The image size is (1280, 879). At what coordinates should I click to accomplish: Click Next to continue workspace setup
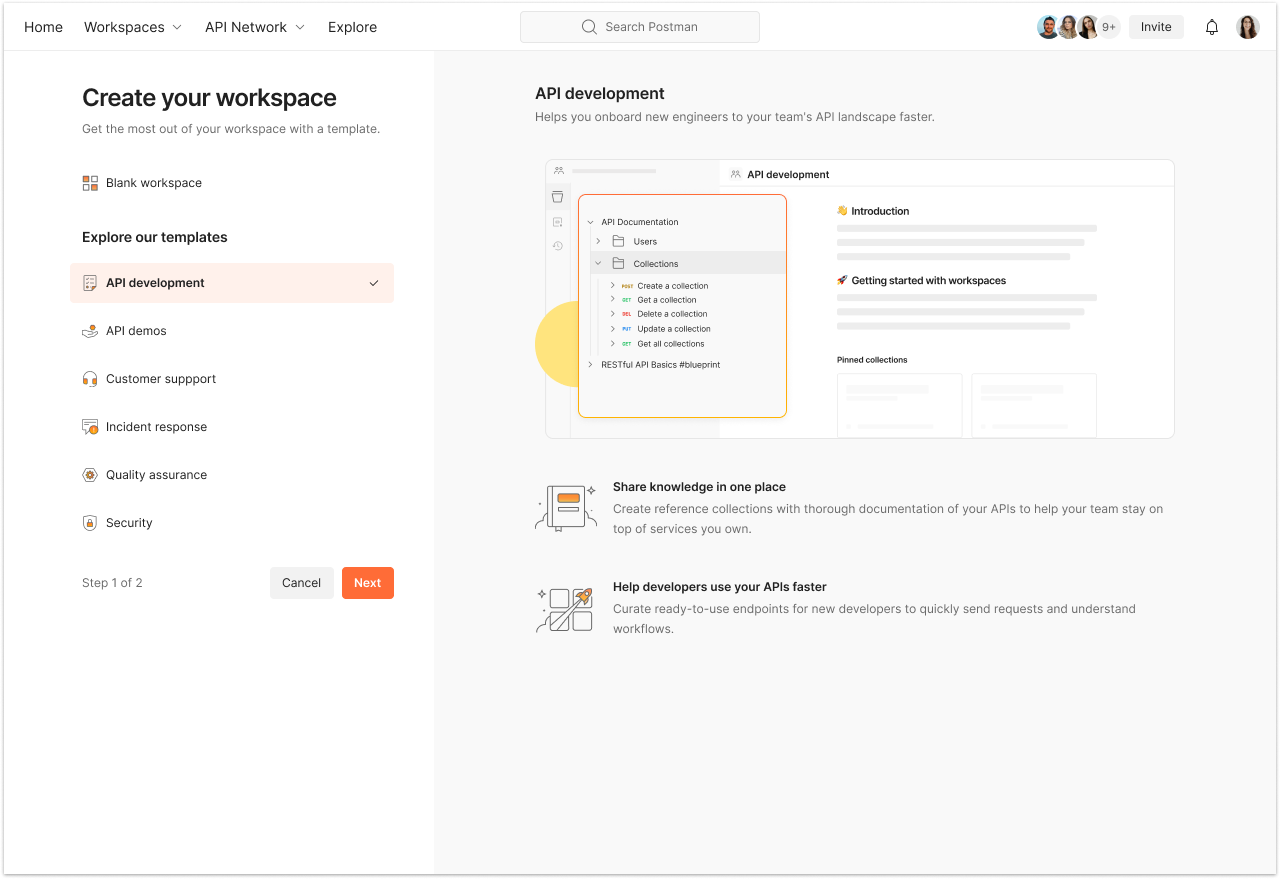[367, 582]
